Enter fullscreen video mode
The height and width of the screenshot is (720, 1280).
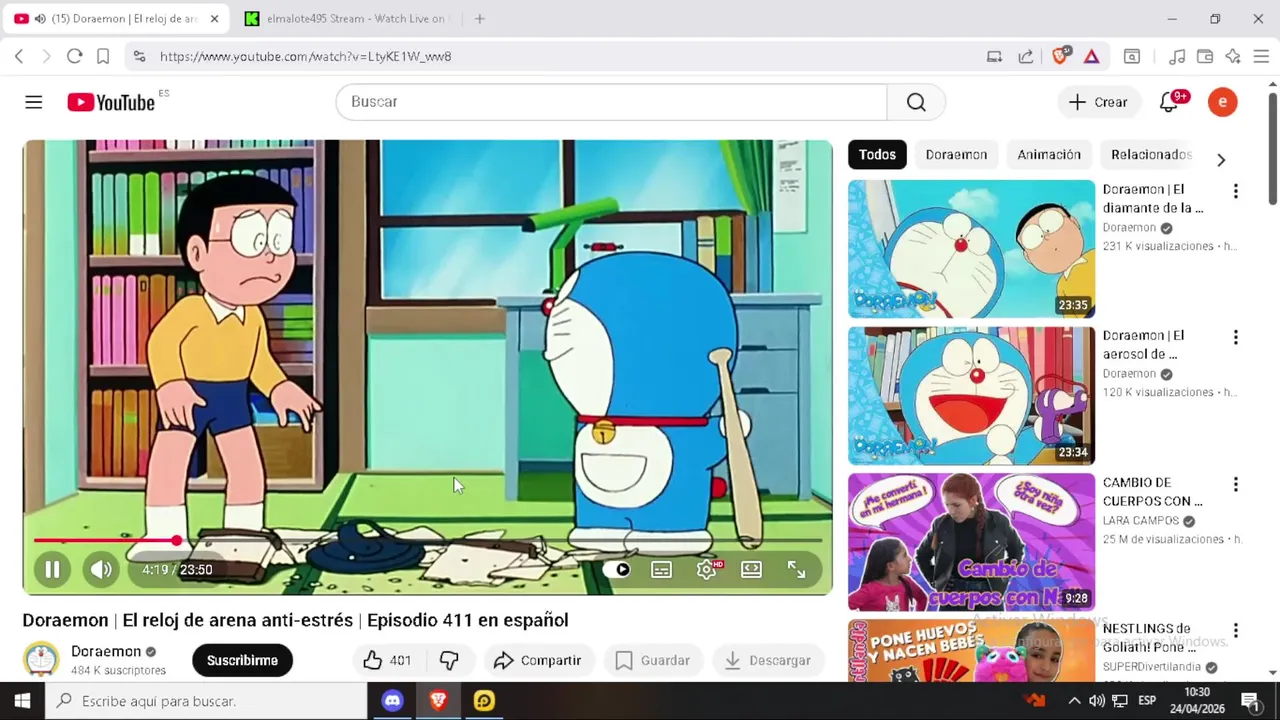pyautogui.click(x=796, y=569)
